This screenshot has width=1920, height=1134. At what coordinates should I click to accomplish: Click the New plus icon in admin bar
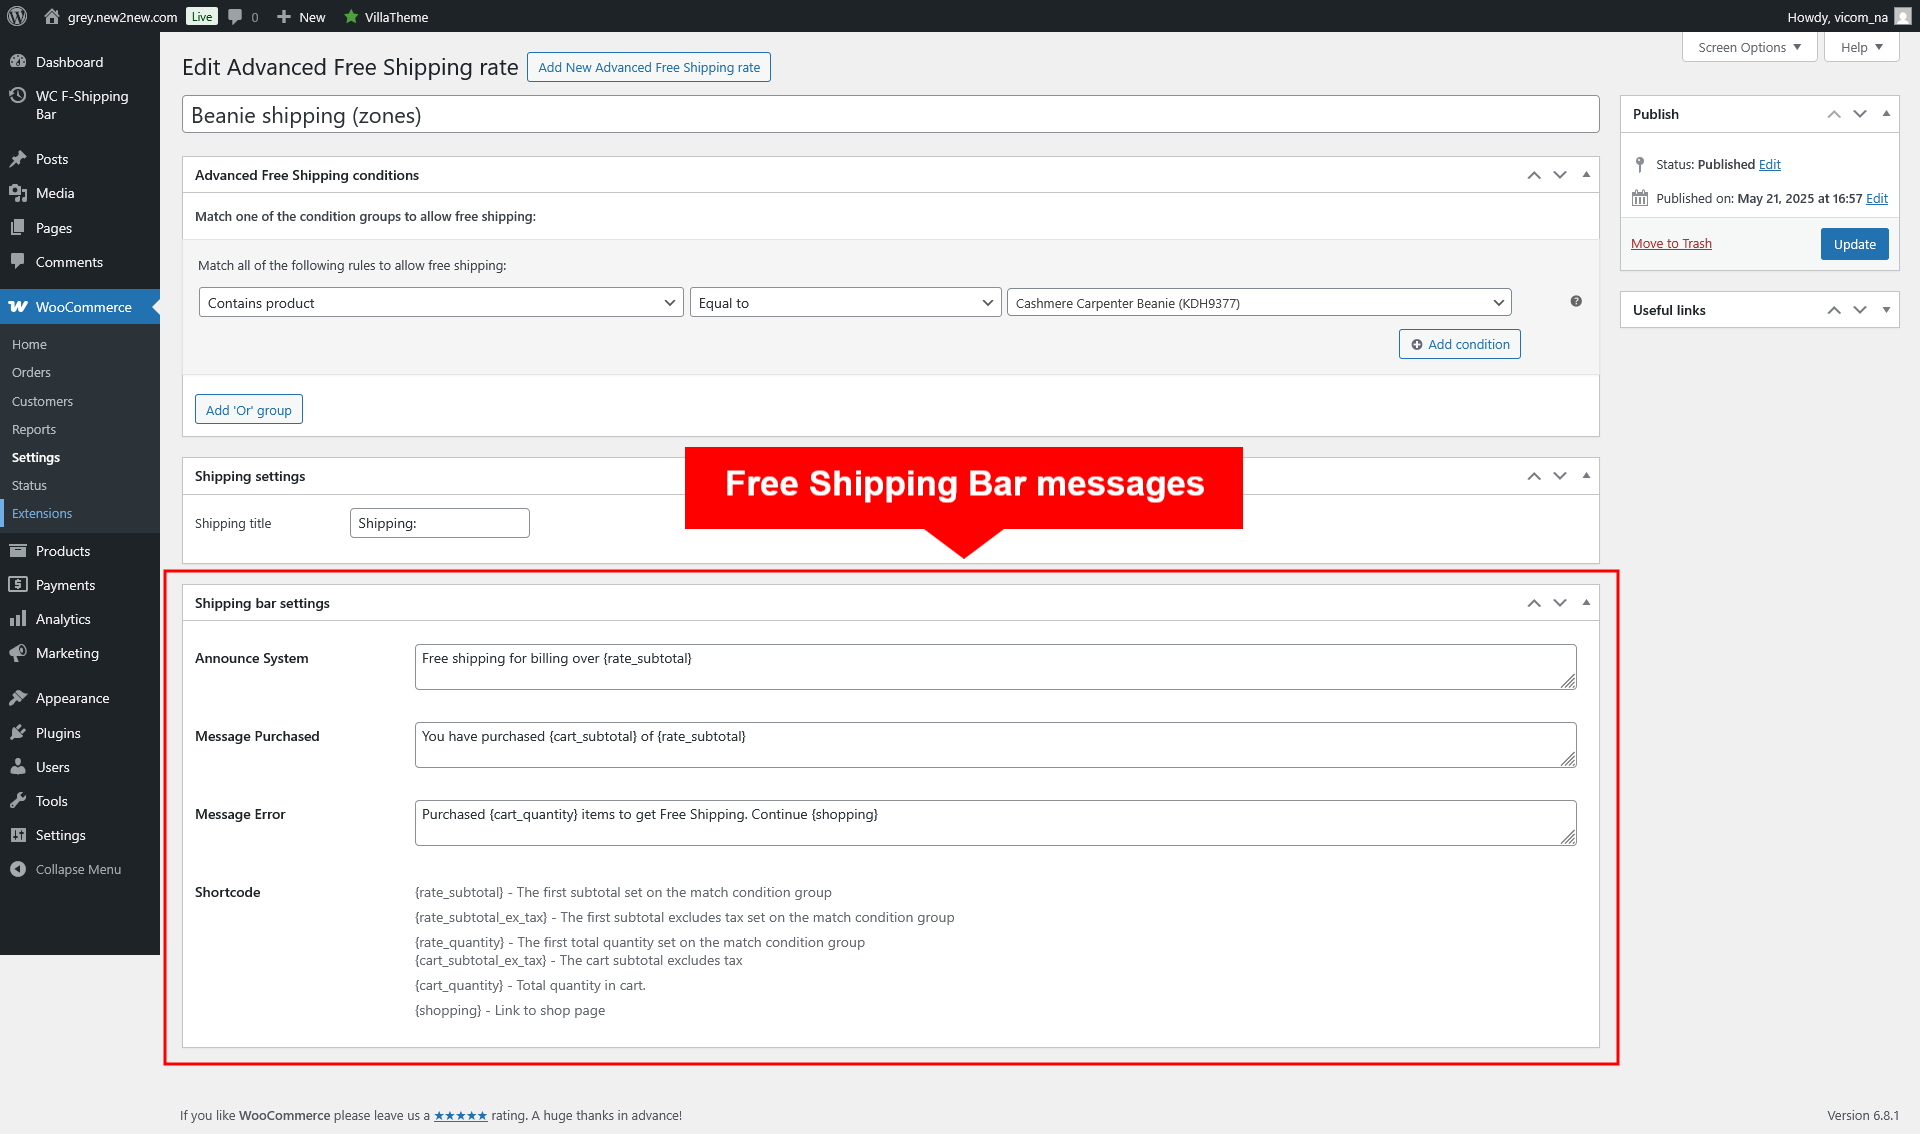point(284,17)
